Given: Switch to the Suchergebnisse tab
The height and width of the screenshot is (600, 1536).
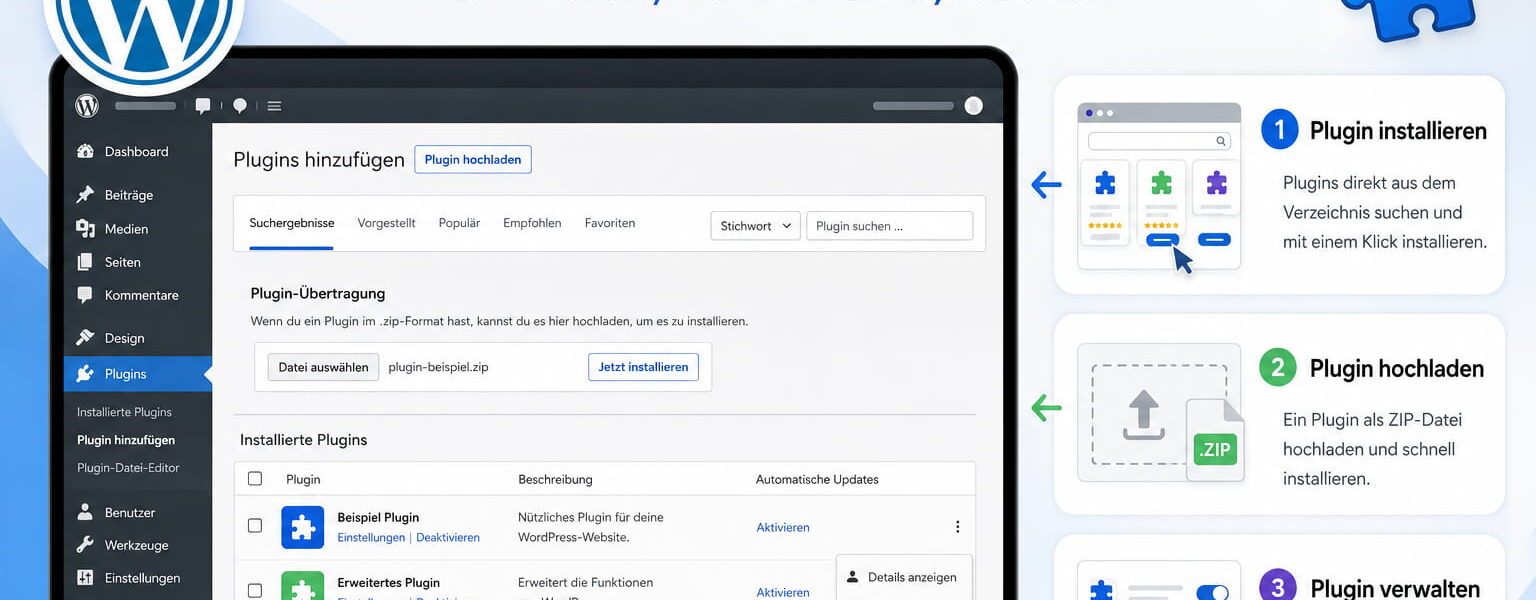Looking at the screenshot, I should 292,223.
